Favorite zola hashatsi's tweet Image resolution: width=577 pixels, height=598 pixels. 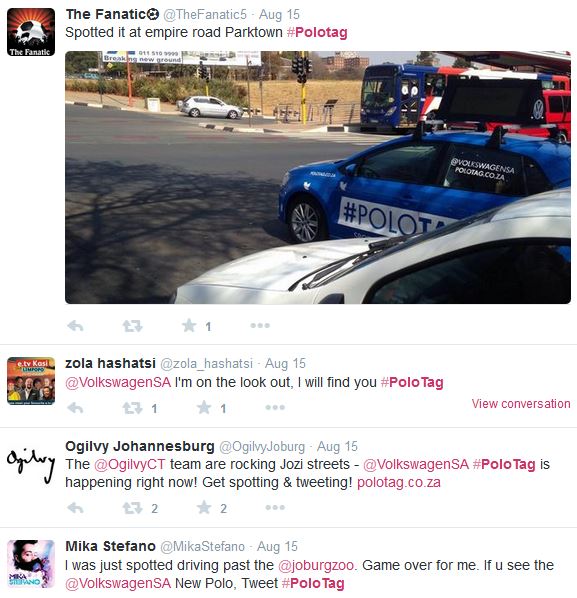coord(204,408)
